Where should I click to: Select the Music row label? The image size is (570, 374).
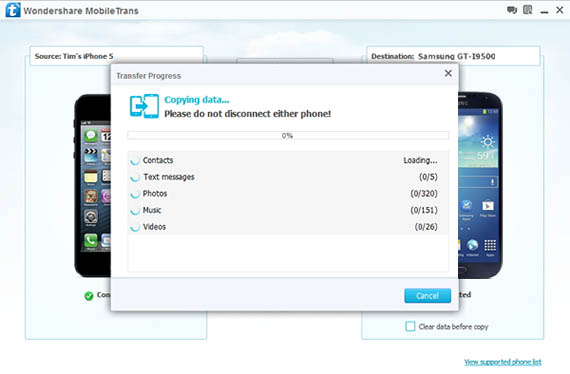coord(152,210)
